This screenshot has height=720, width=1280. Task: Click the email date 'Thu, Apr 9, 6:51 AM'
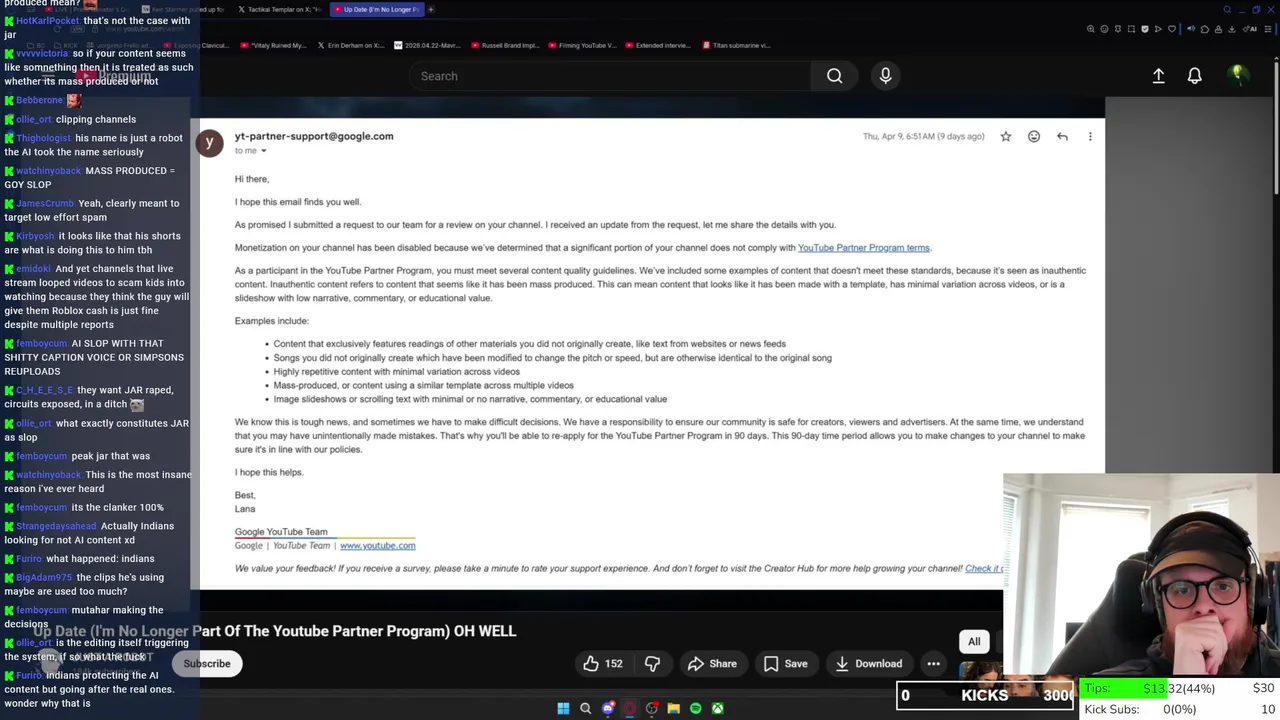click(923, 136)
